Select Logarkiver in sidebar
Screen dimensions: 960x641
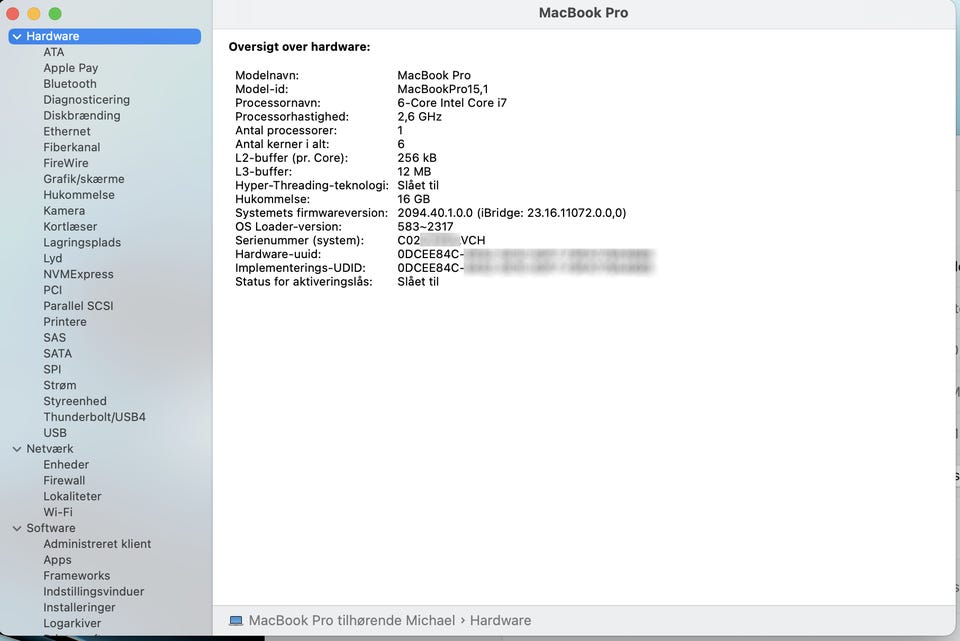(x=72, y=624)
